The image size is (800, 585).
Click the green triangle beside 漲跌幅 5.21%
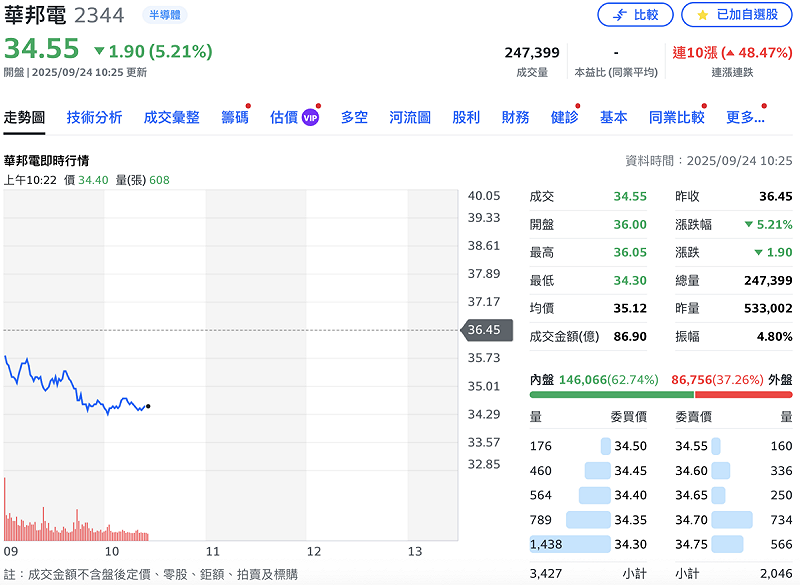tap(748, 224)
